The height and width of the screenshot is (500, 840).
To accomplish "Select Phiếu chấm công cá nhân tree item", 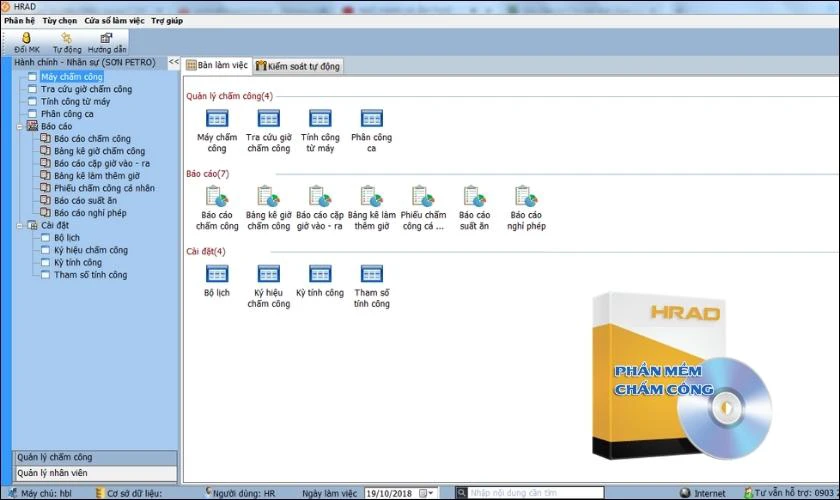I will 104,188.
